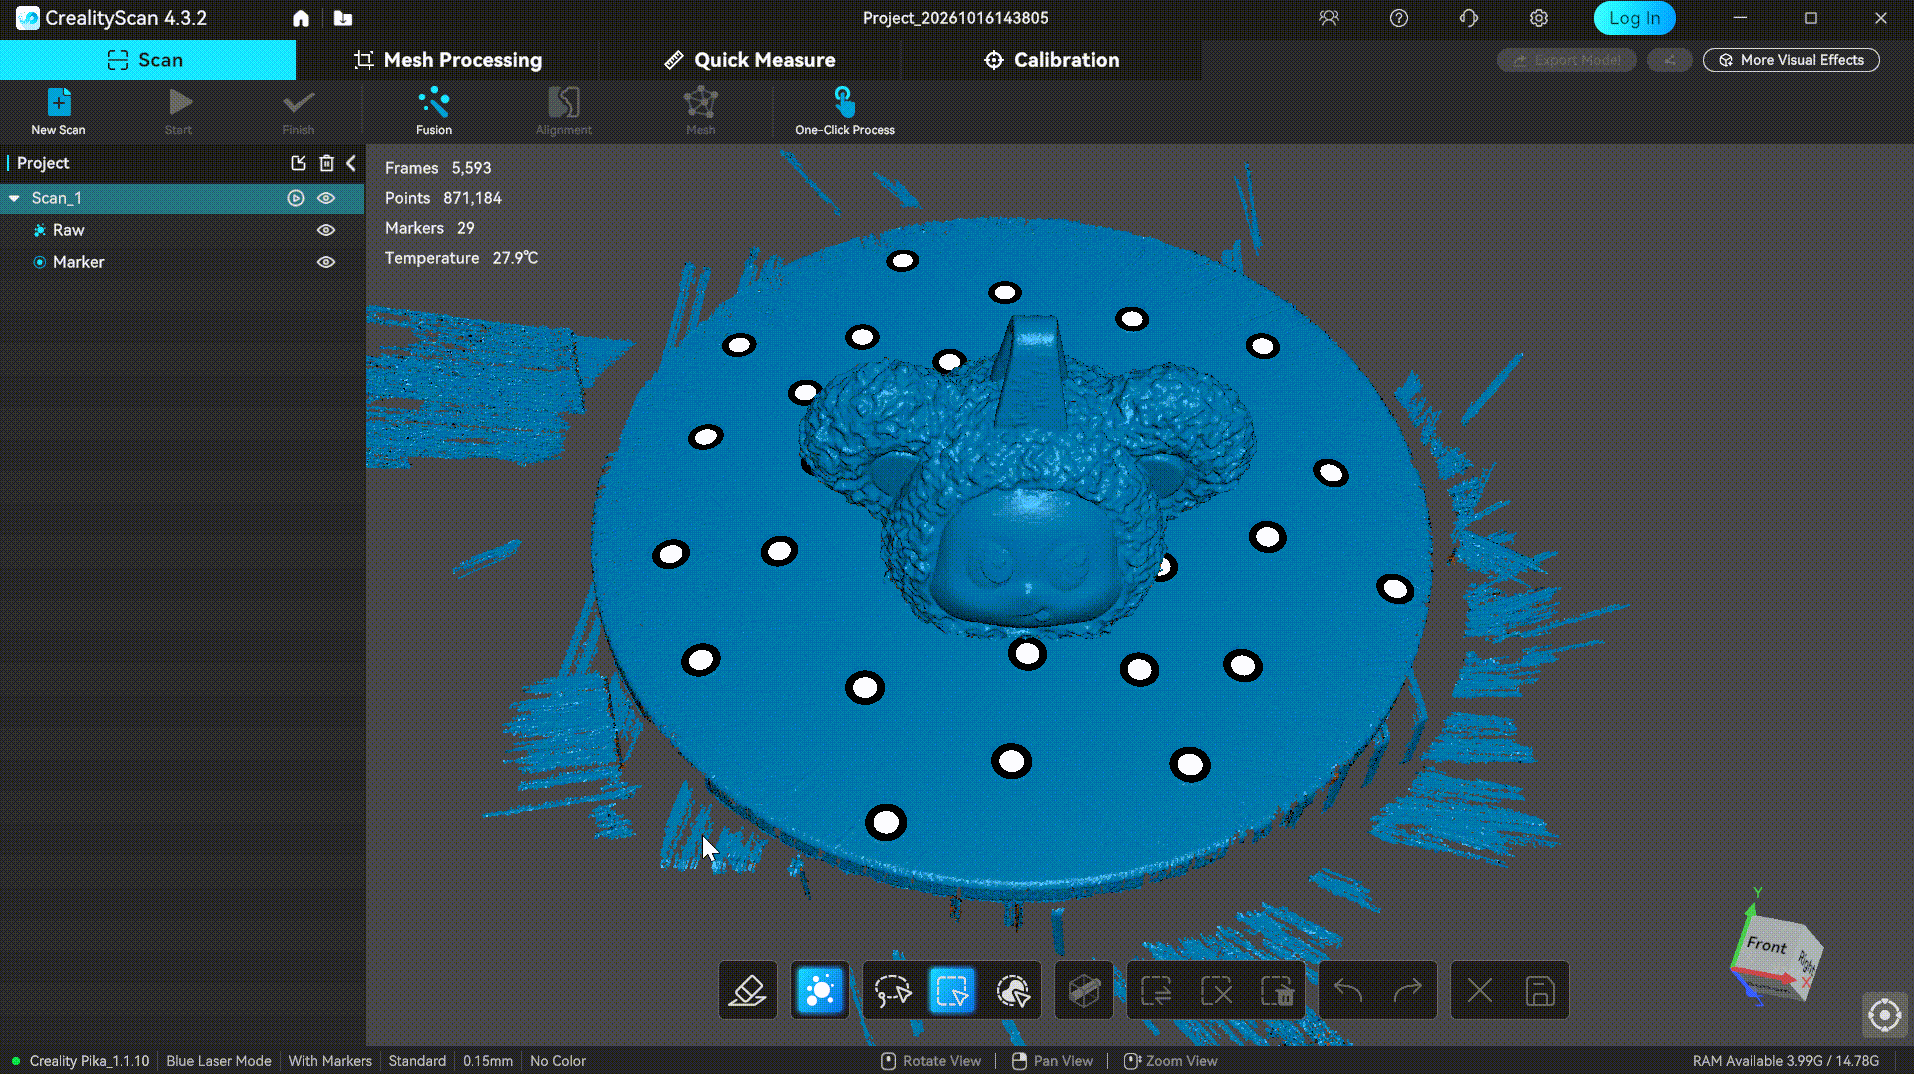Choose the rectangle selection tool
The height and width of the screenshot is (1074, 1914).
click(x=952, y=990)
